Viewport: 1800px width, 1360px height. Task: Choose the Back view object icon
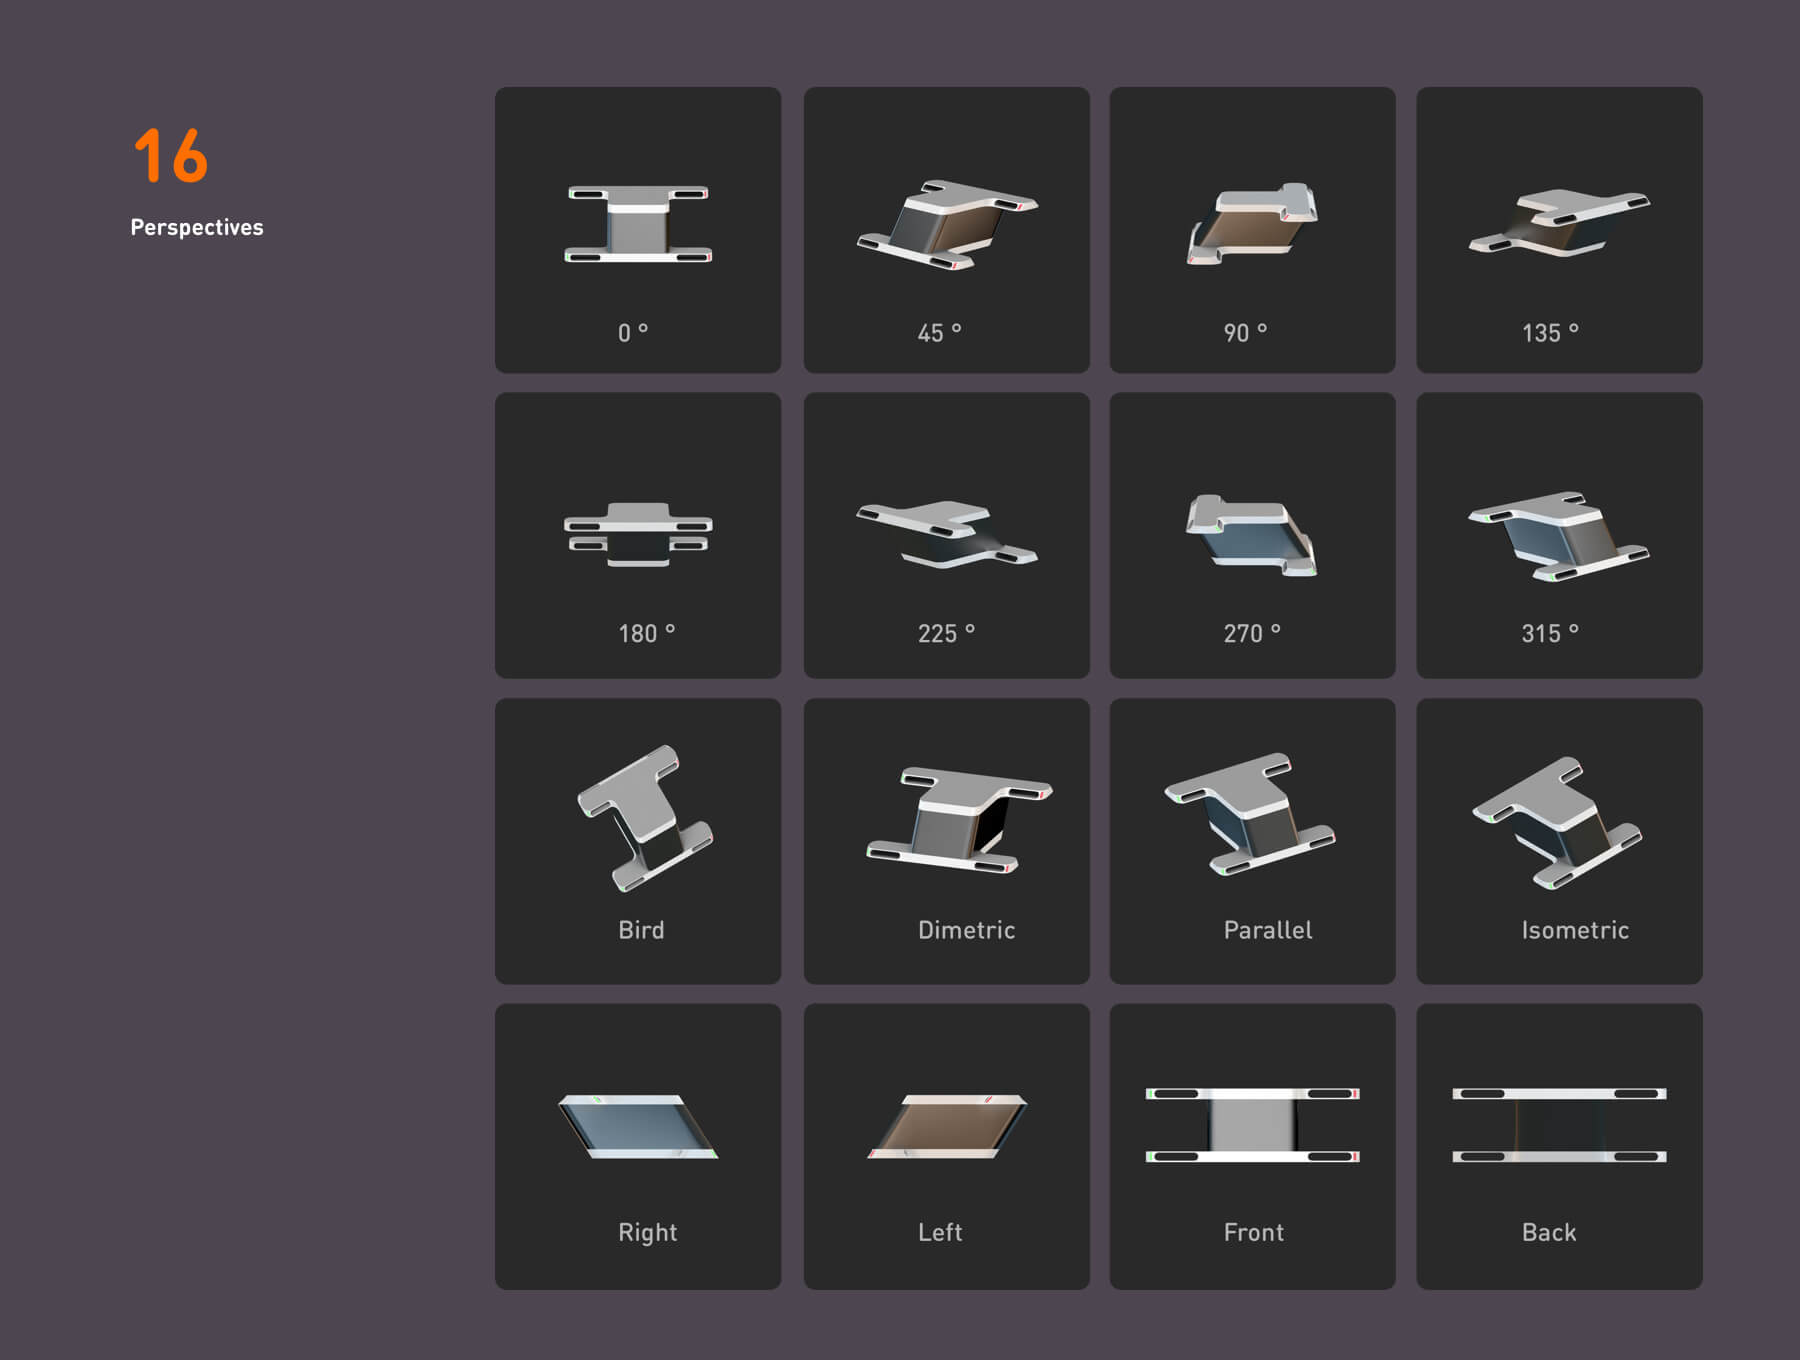coord(1559,1125)
